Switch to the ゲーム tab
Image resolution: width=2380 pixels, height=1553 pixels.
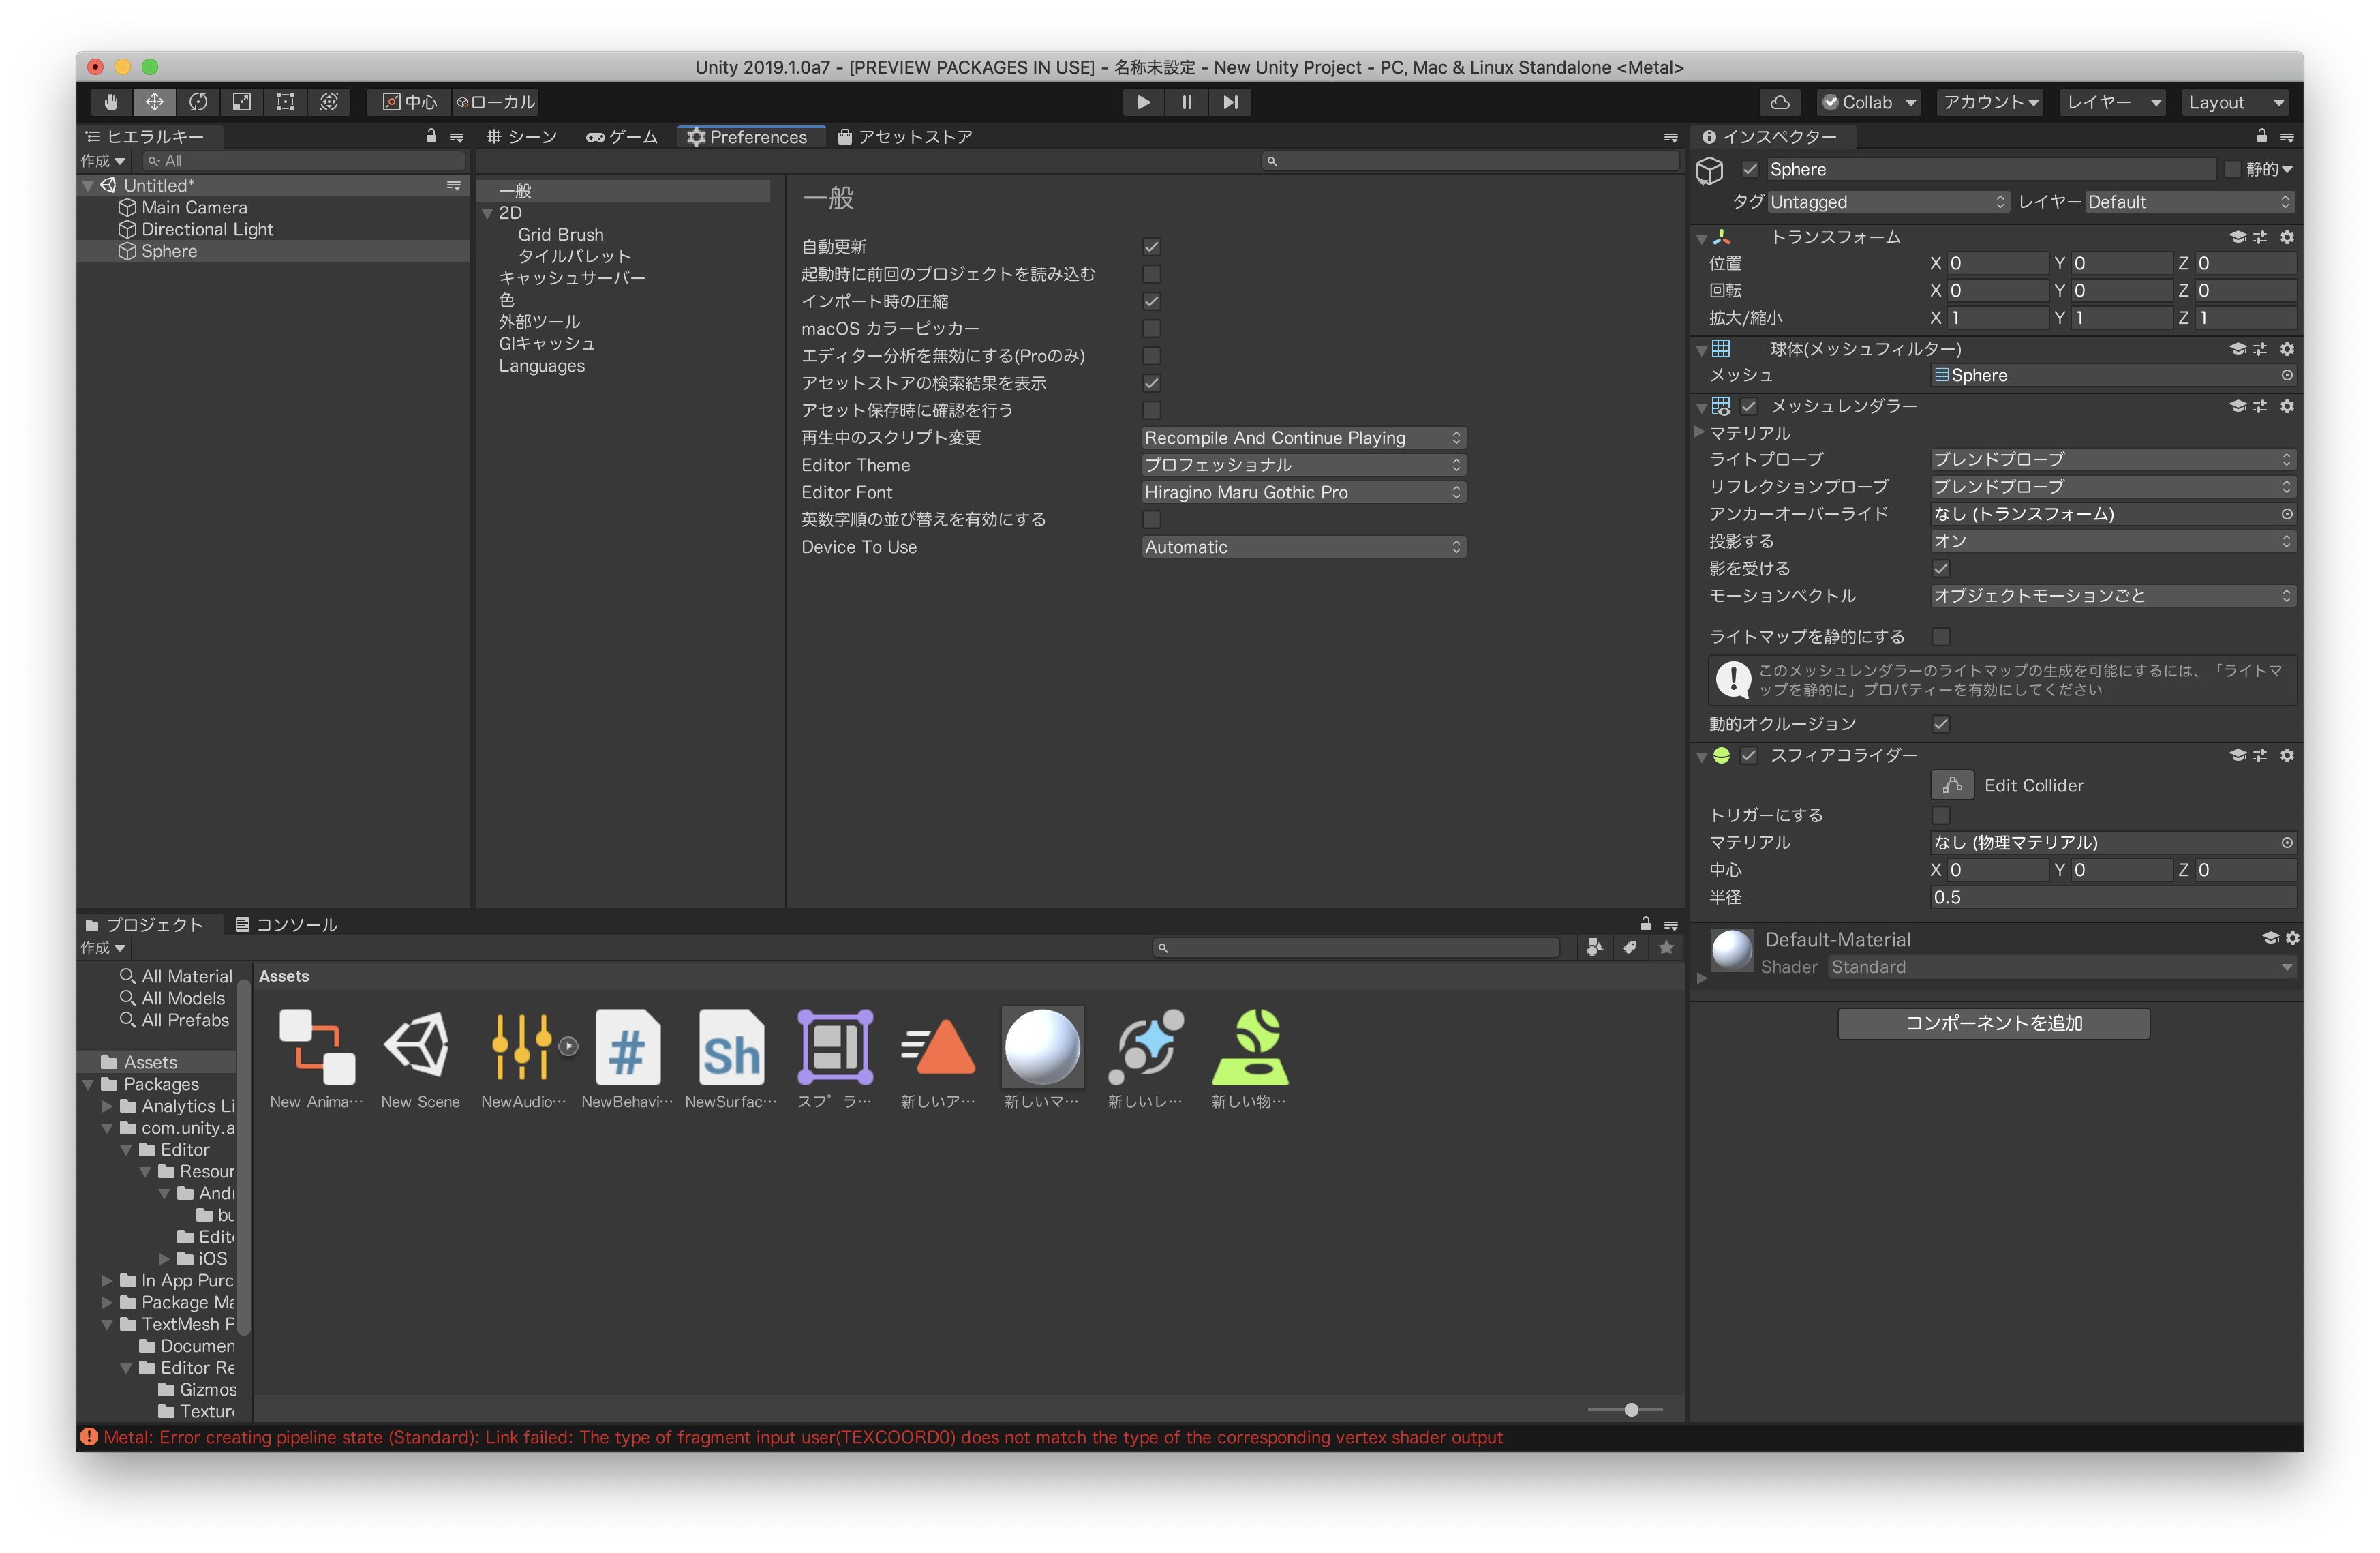pyautogui.click(x=622, y=137)
